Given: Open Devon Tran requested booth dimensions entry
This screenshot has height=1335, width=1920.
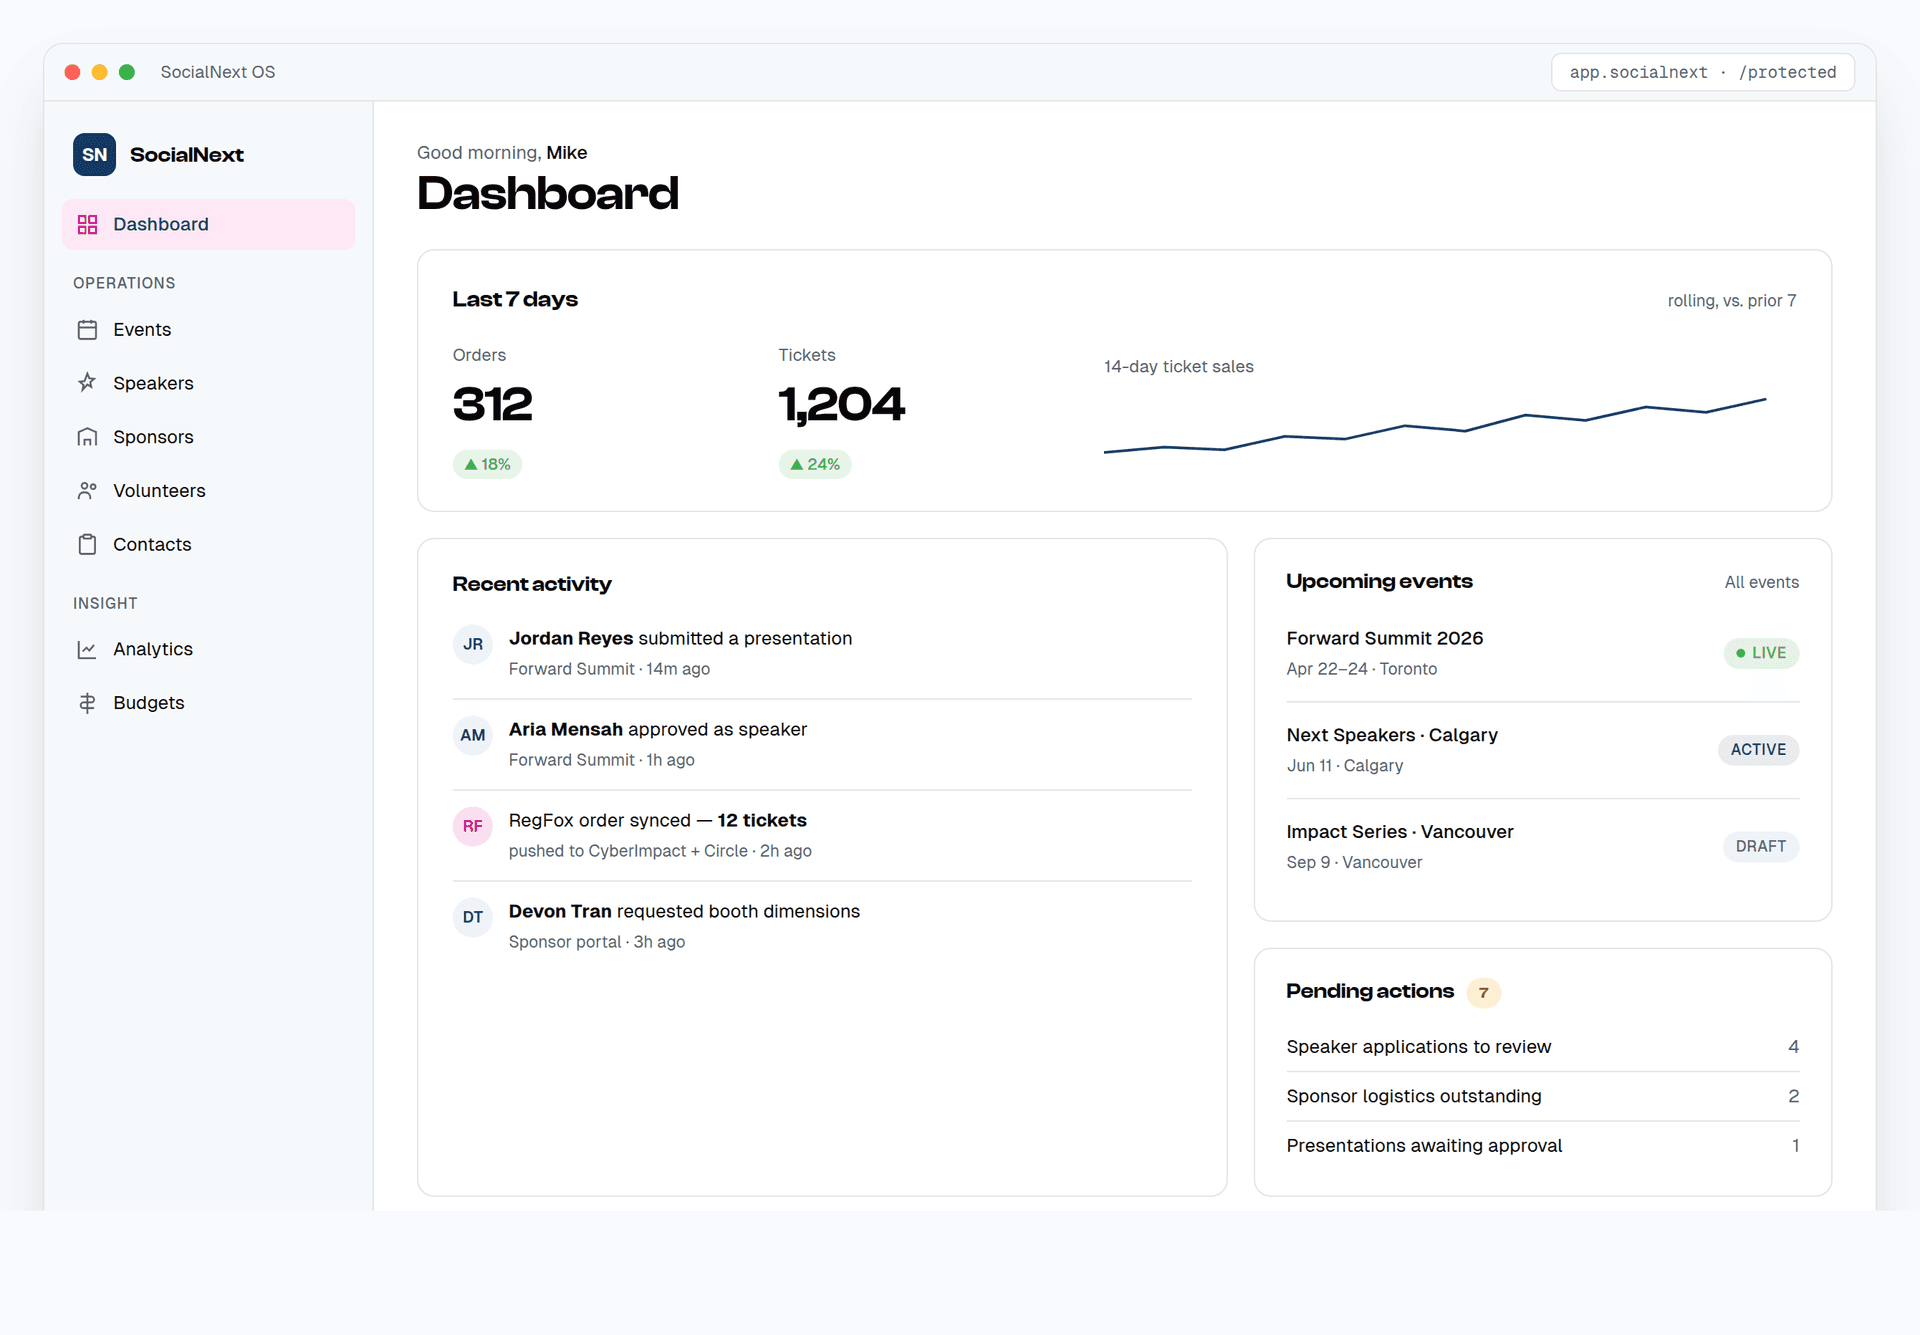Looking at the screenshot, I should 821,926.
